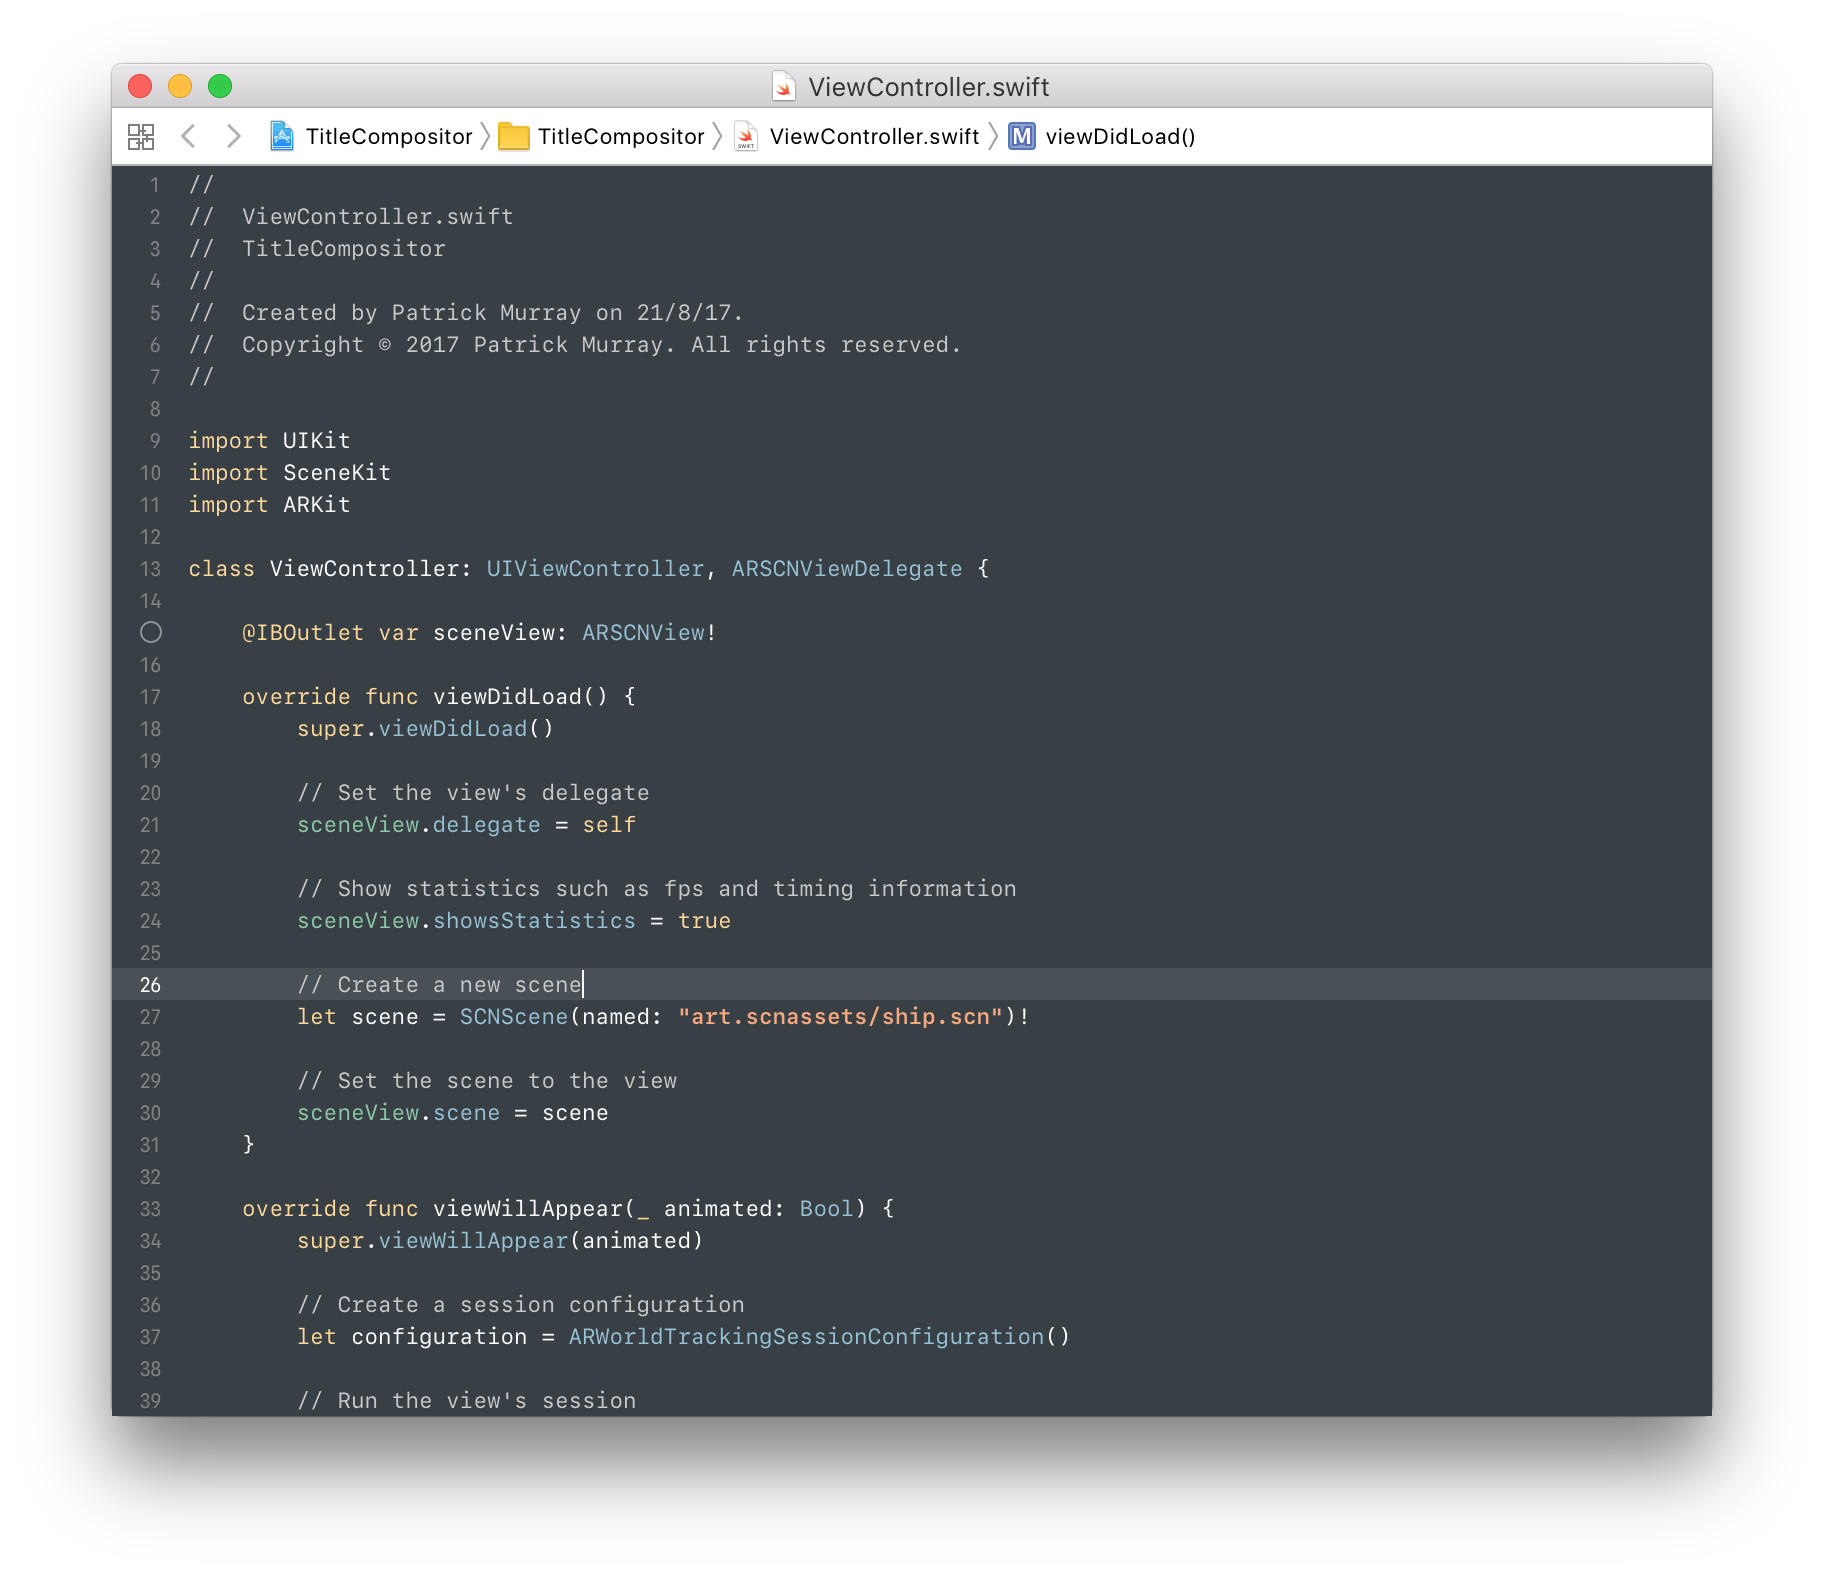Click the "import UIKit" line

[270, 441]
